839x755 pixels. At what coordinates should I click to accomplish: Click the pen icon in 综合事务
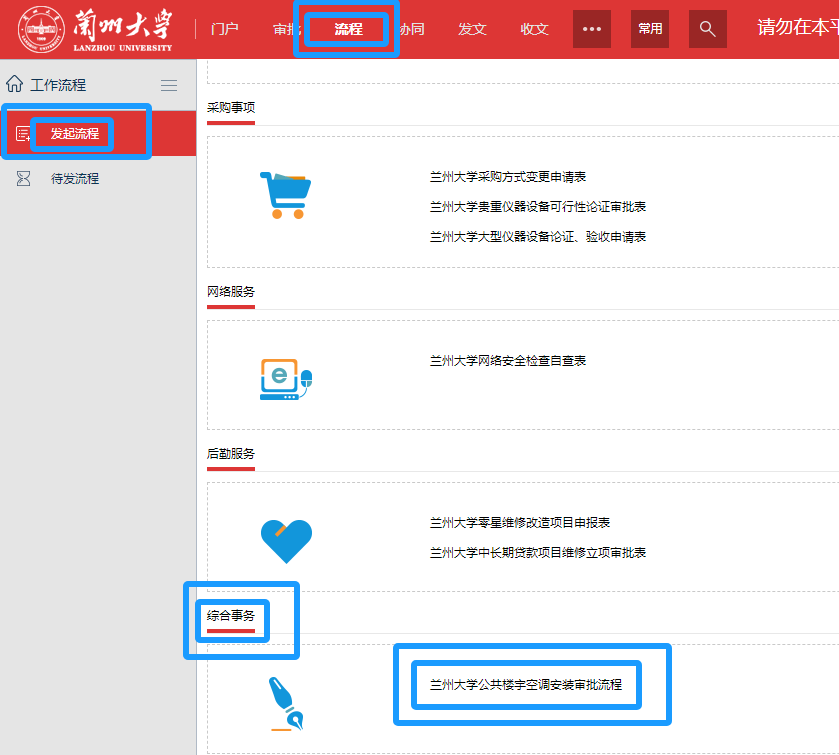[x=286, y=704]
